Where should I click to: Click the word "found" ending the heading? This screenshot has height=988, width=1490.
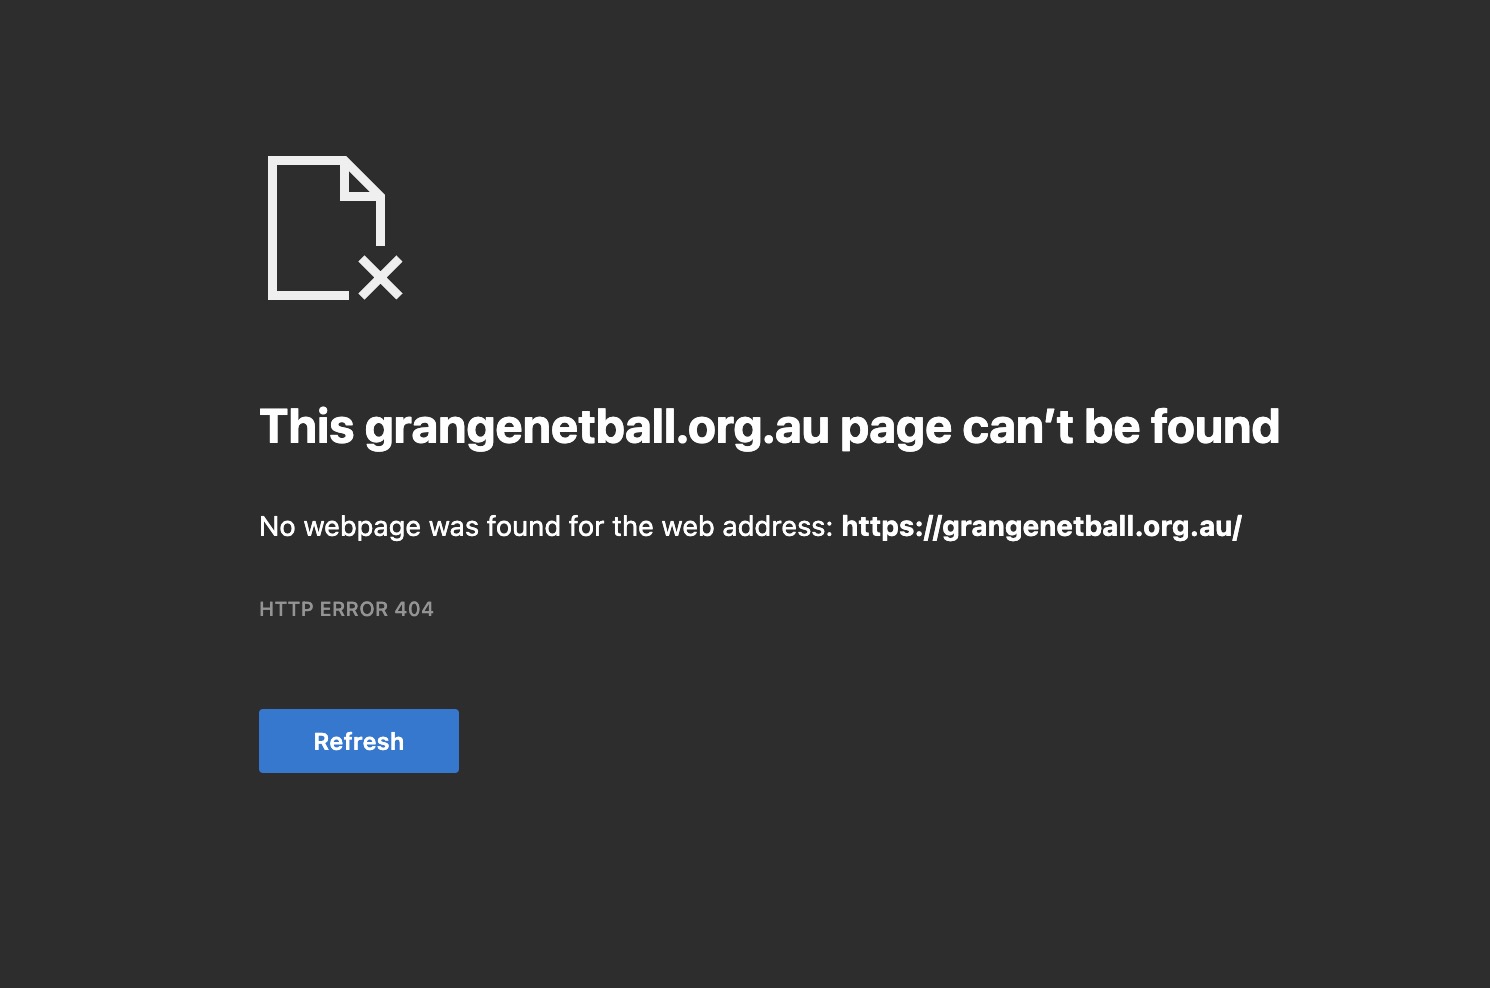point(1215,427)
